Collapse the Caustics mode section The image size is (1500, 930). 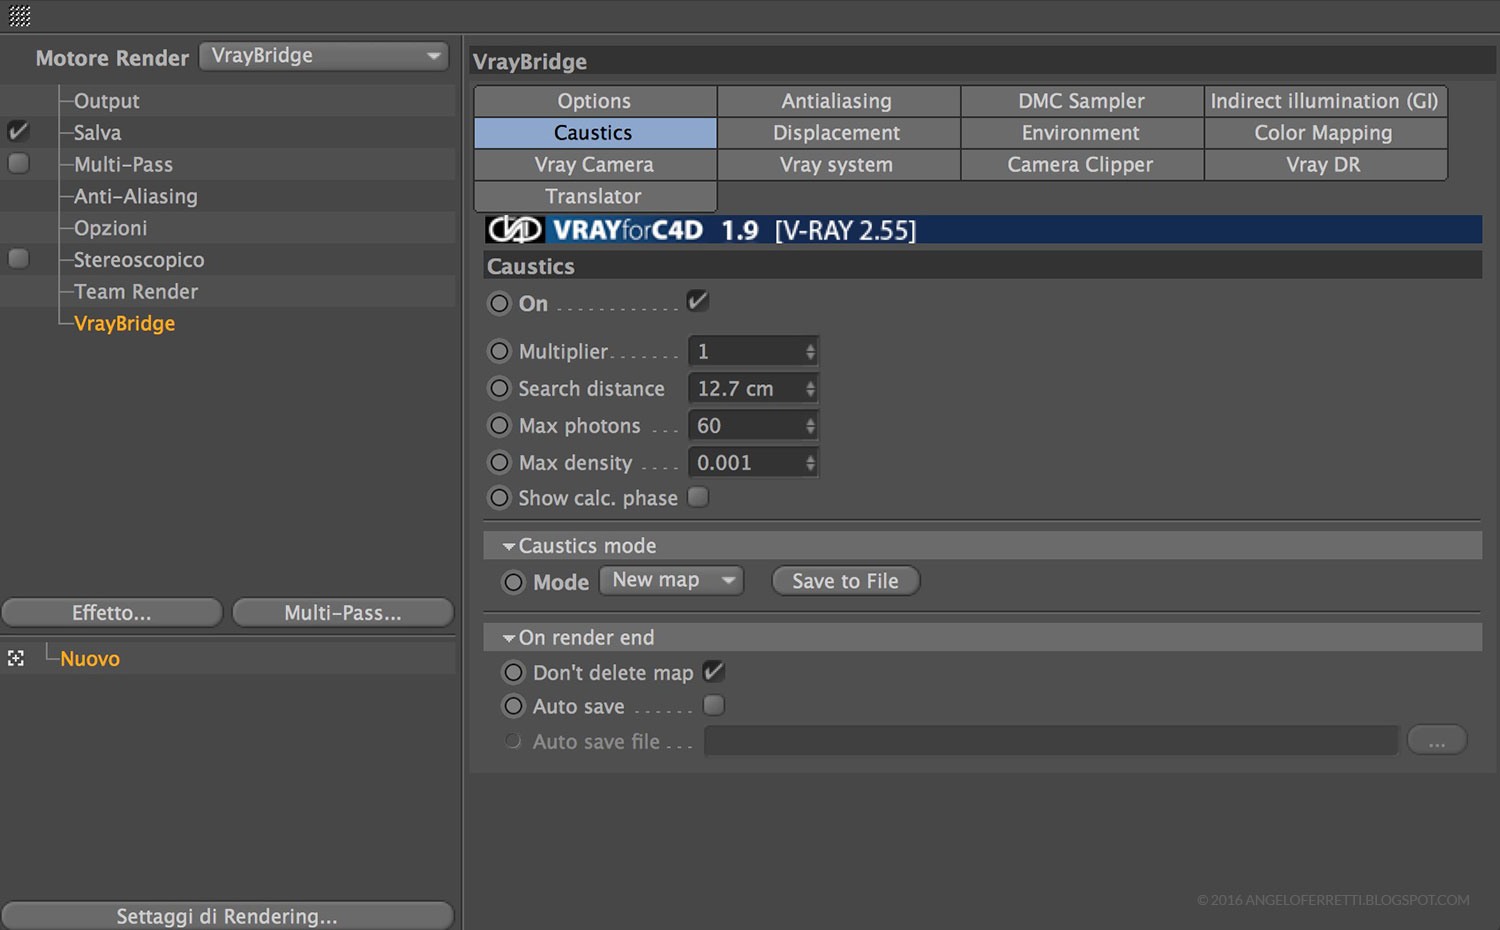coord(509,546)
